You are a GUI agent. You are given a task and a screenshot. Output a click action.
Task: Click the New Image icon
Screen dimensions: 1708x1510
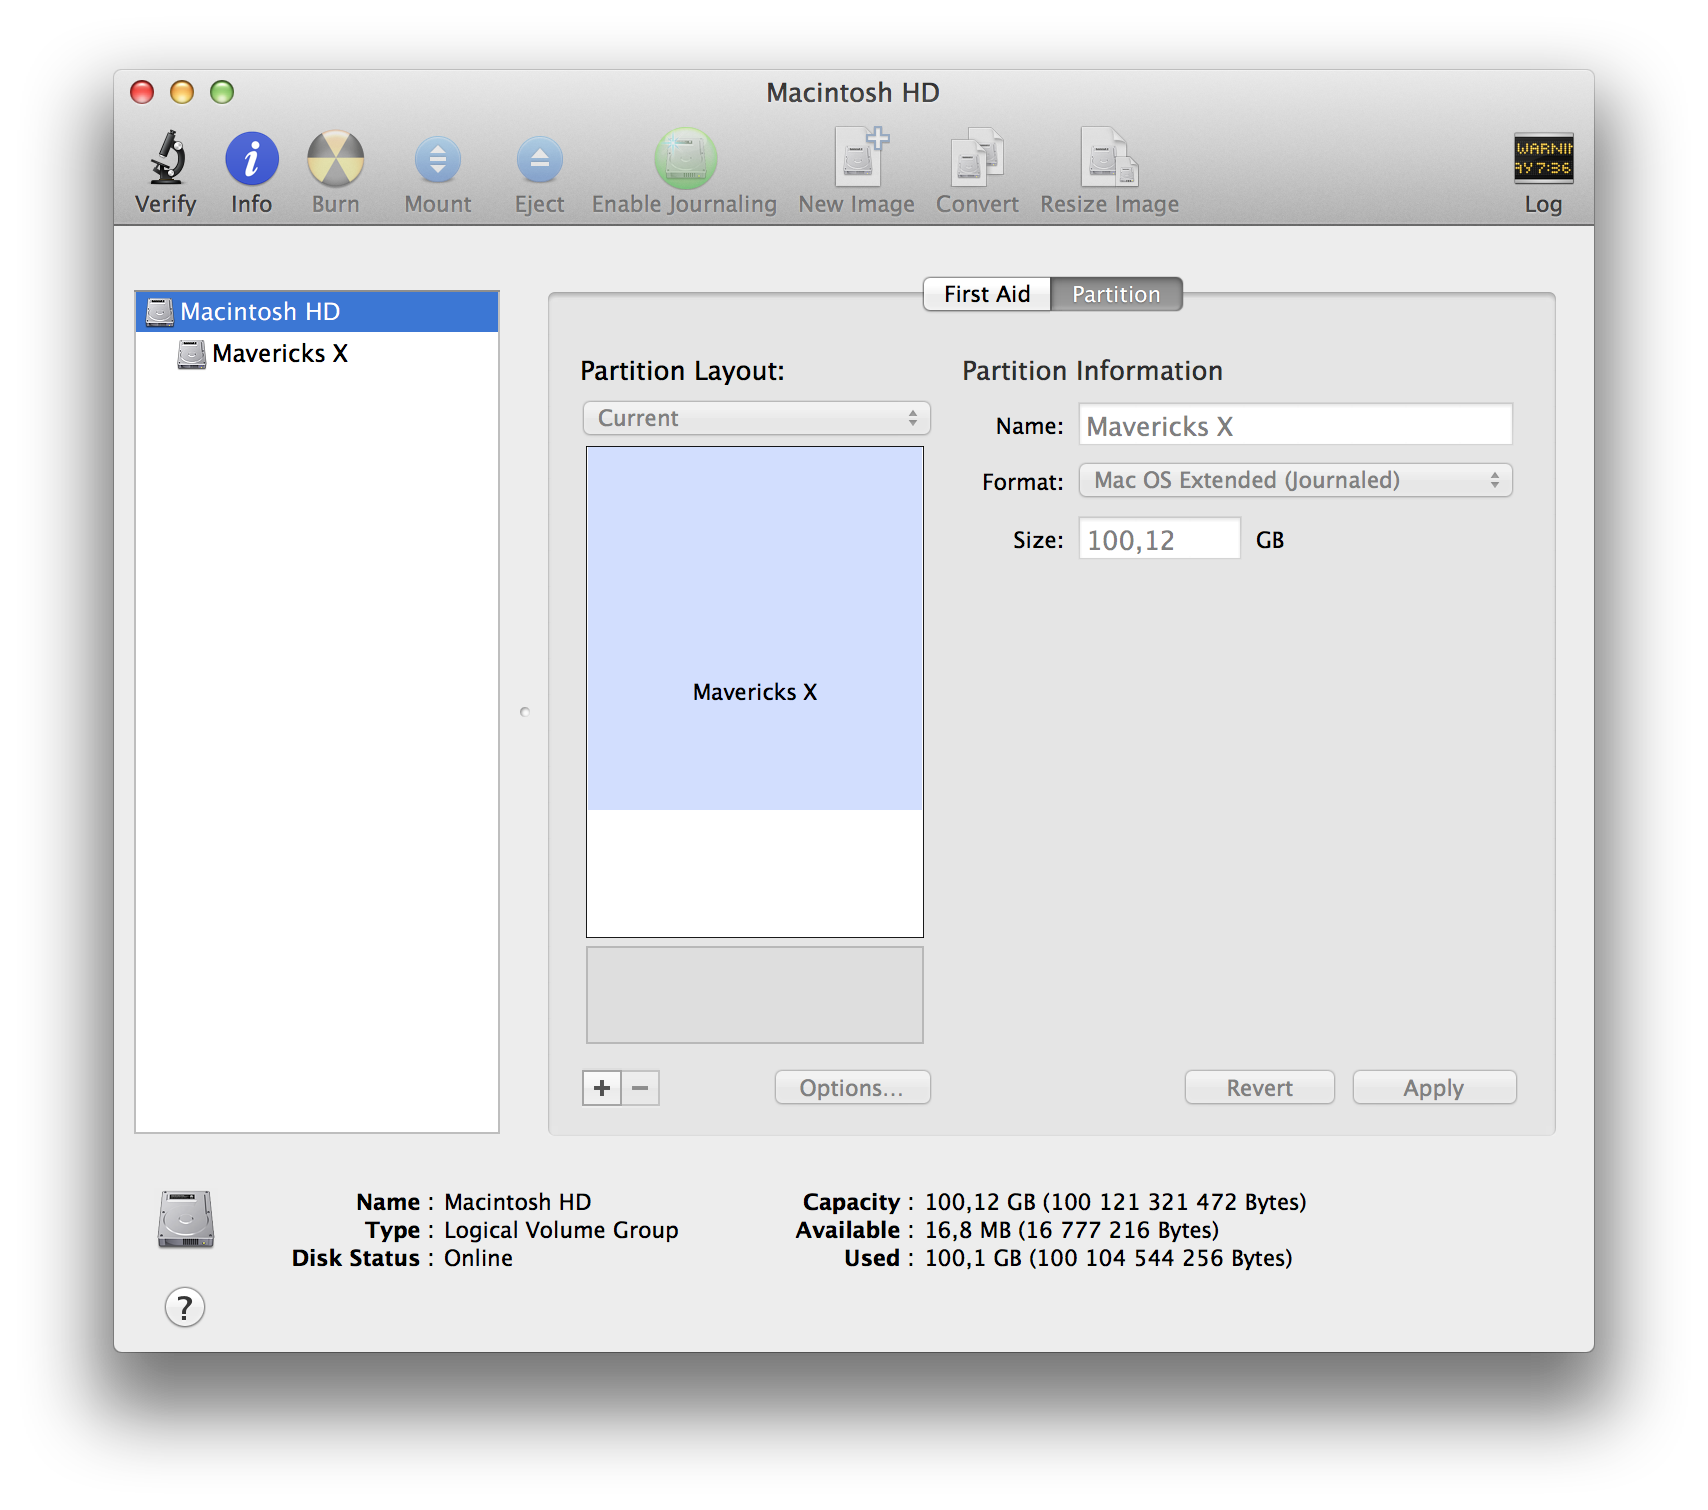[859, 157]
